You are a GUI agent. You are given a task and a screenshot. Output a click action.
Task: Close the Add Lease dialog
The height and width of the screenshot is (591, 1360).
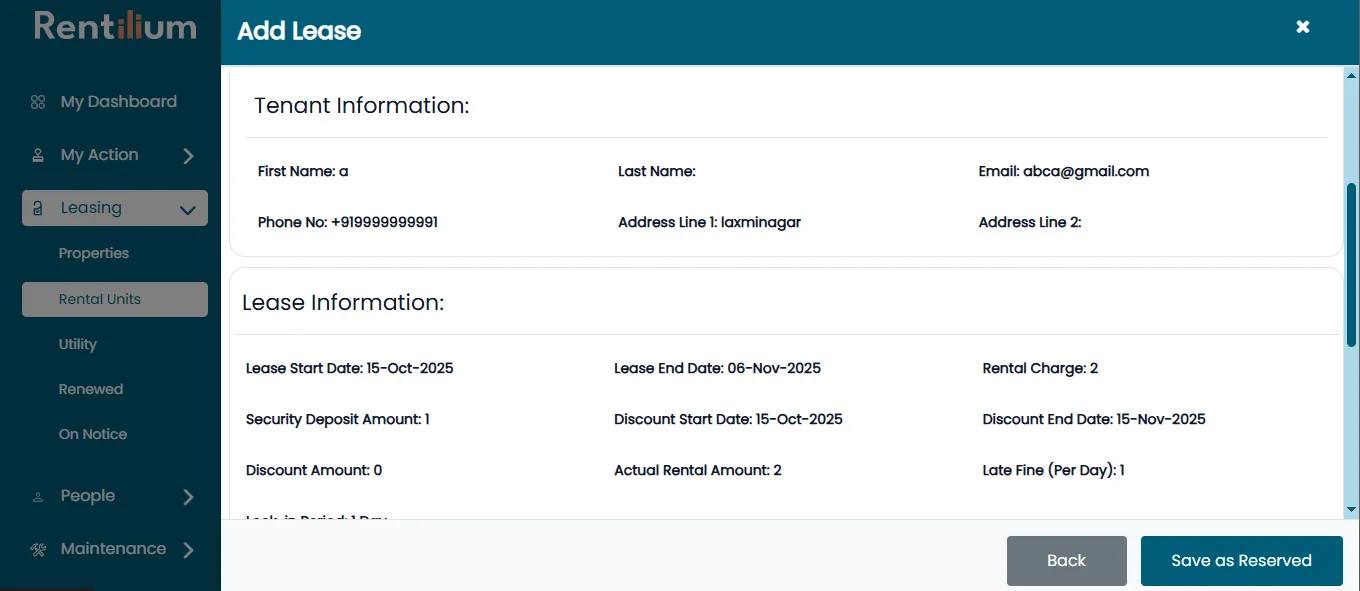coord(1303,27)
